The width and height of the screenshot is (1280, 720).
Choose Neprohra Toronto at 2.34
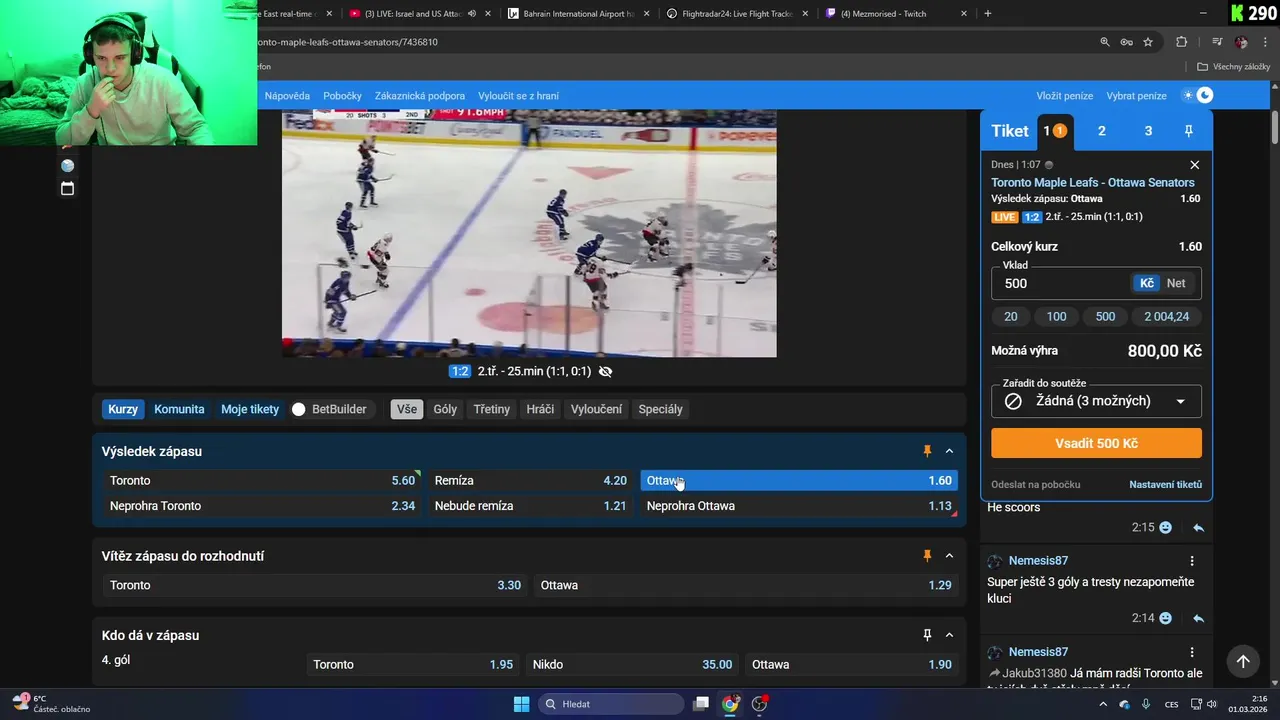[262, 506]
